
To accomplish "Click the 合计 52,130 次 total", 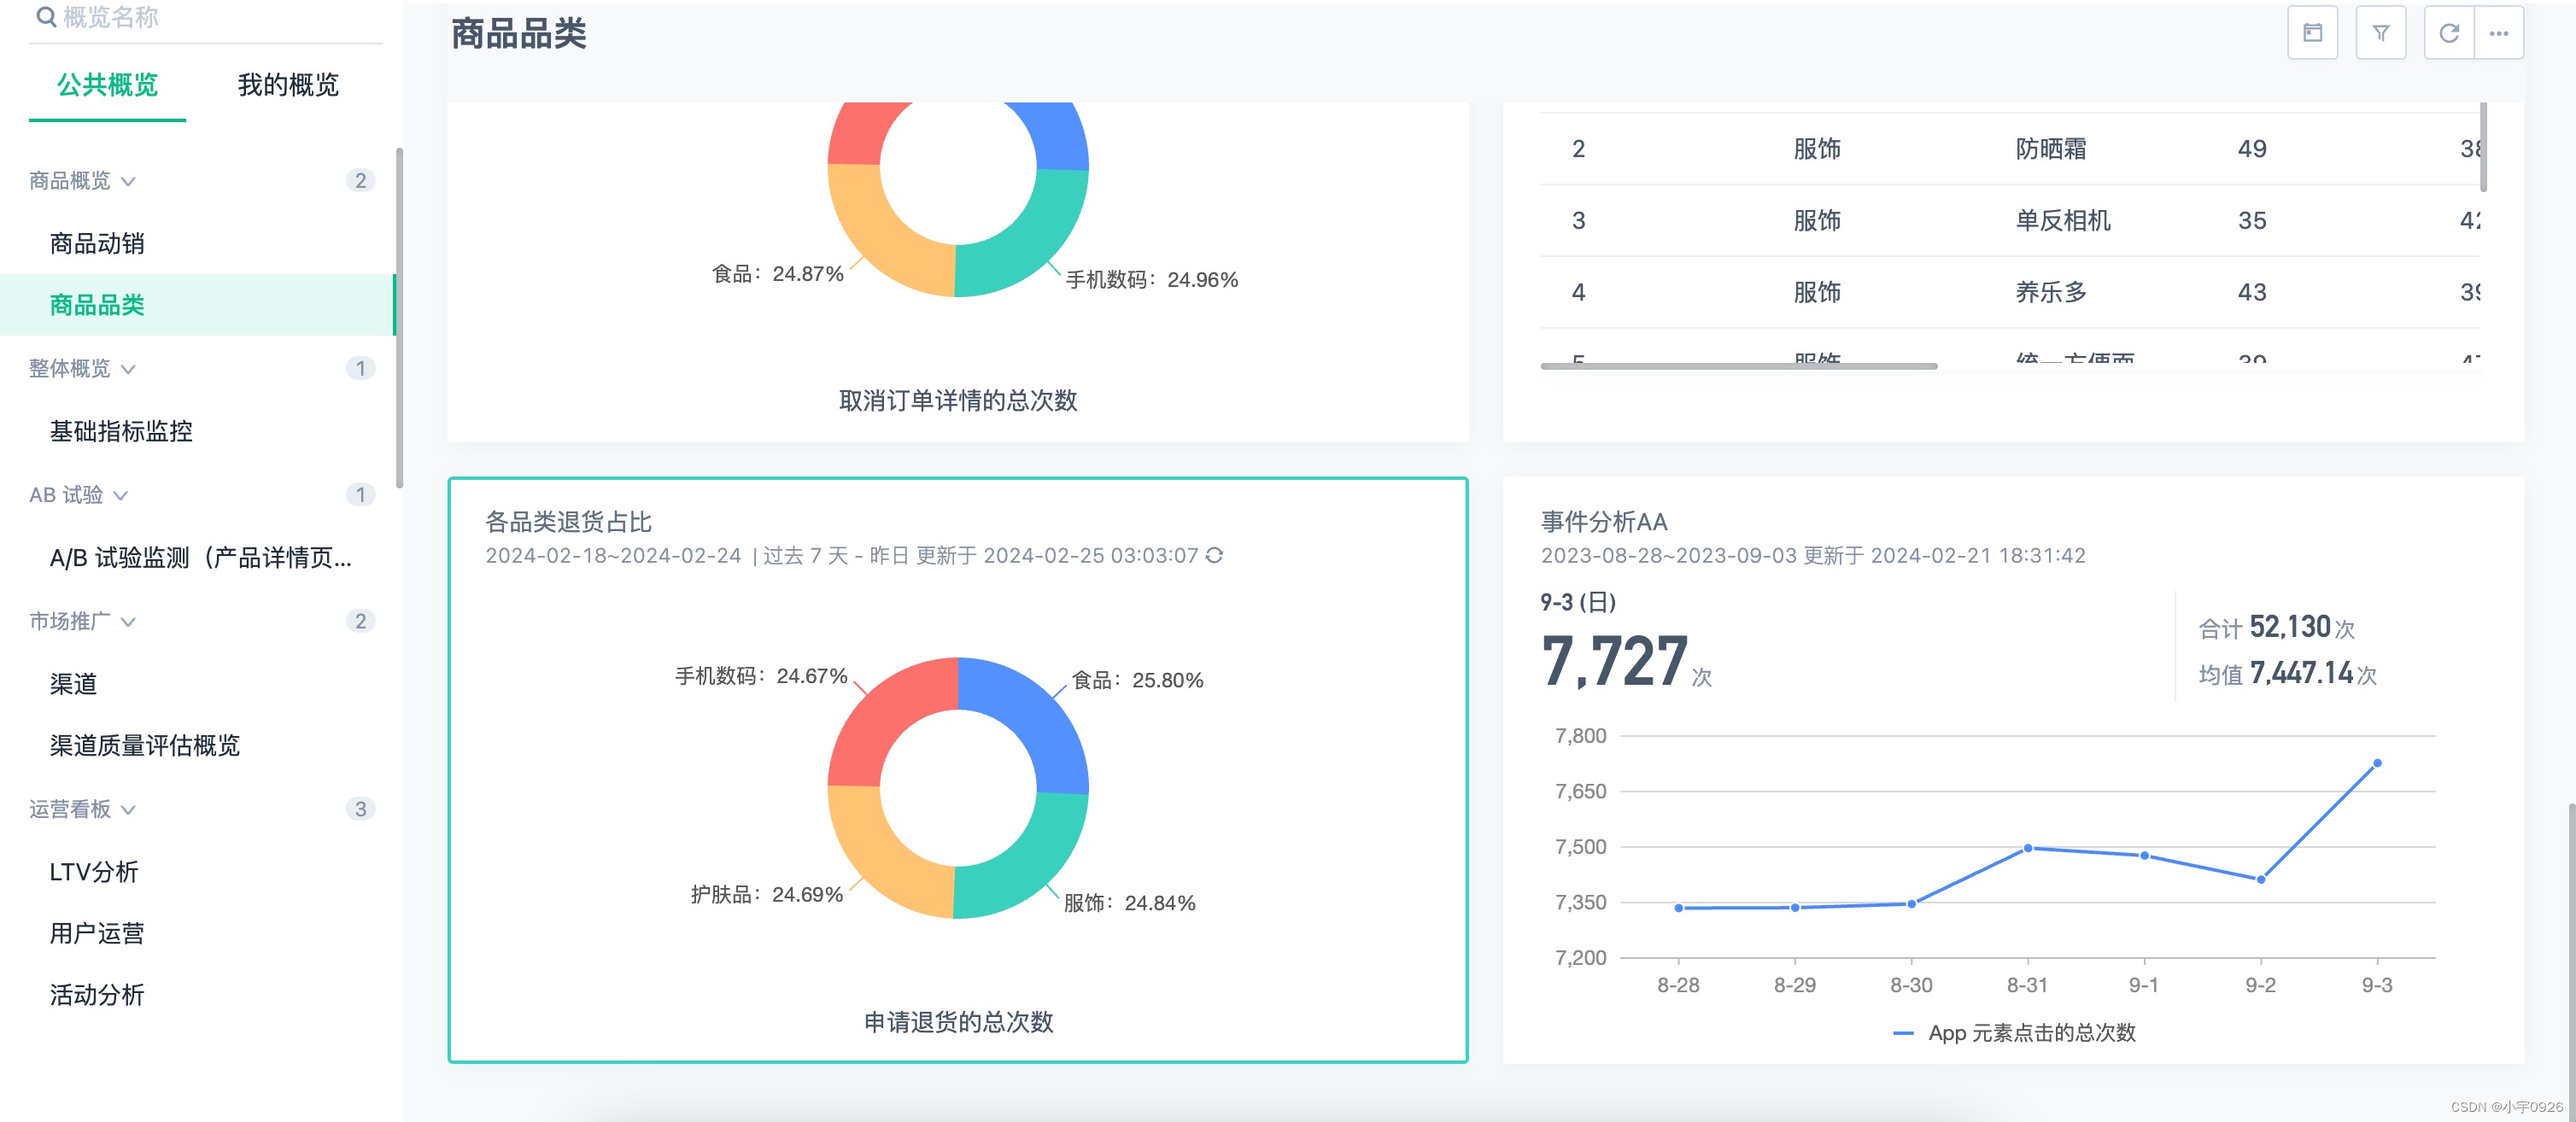I will pos(2276,628).
